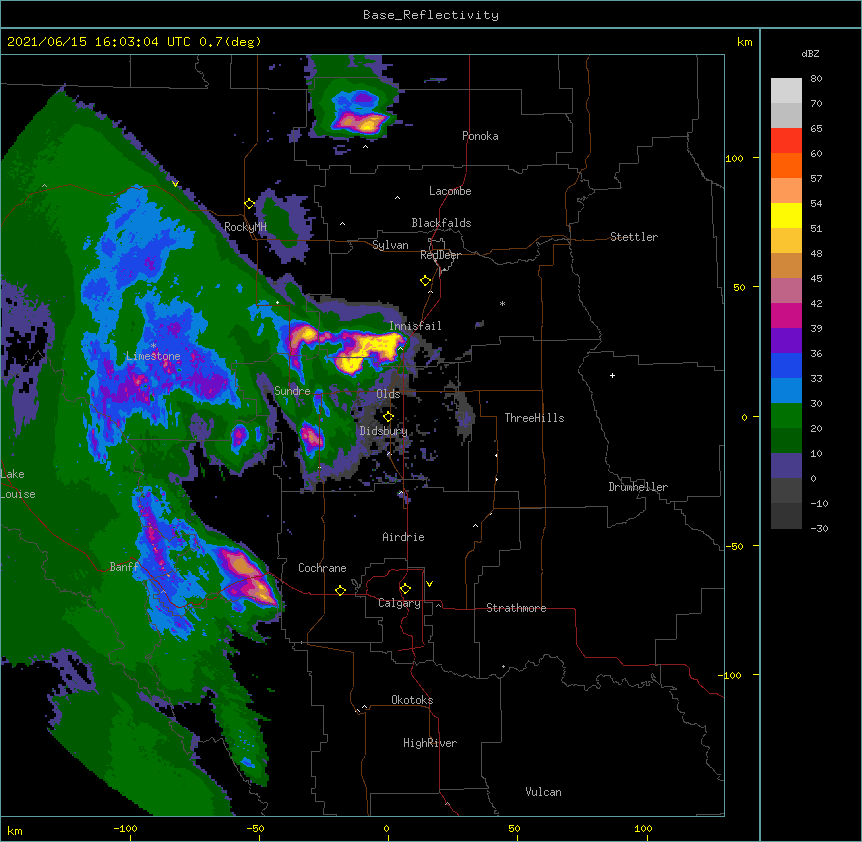Select the ThreeHills label
Image resolution: width=862 pixels, height=842 pixels.
(x=534, y=418)
